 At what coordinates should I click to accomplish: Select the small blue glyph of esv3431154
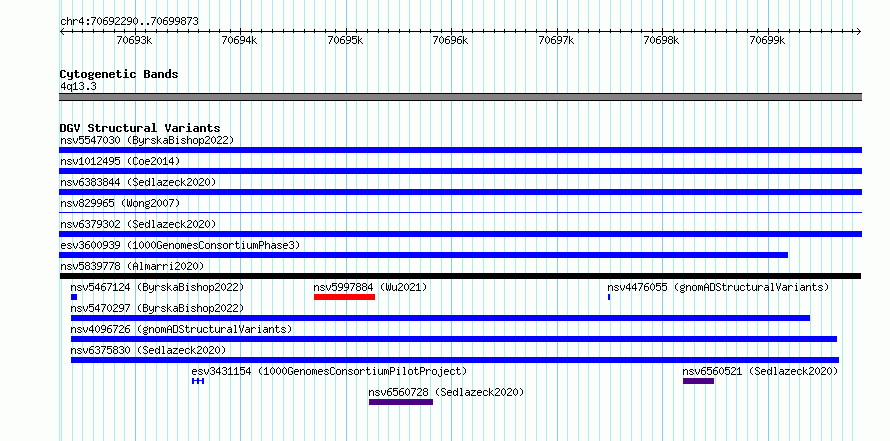coord(198,381)
